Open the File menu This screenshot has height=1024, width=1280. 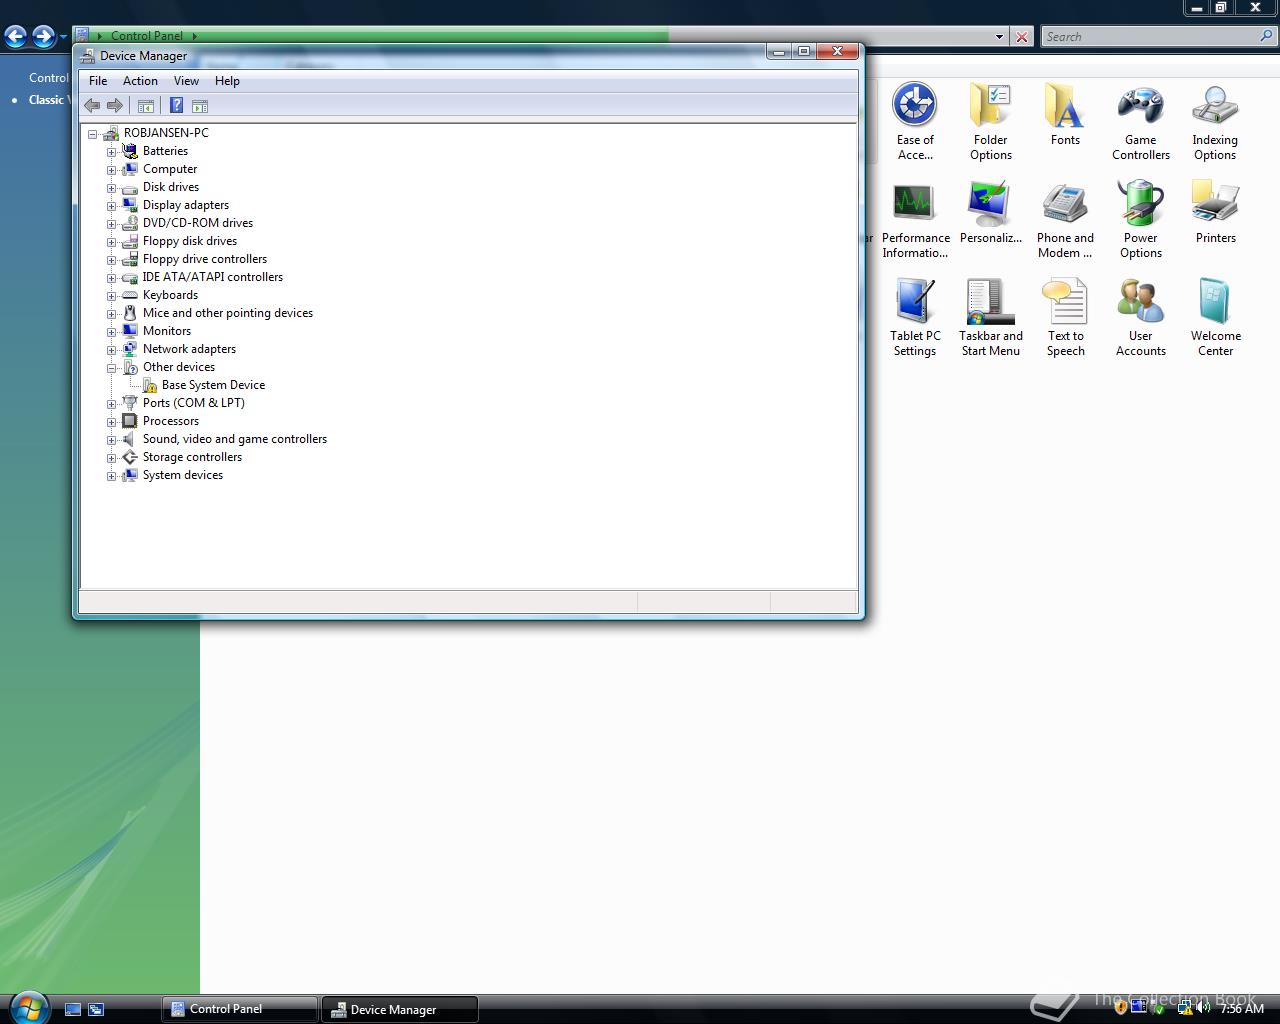98,81
